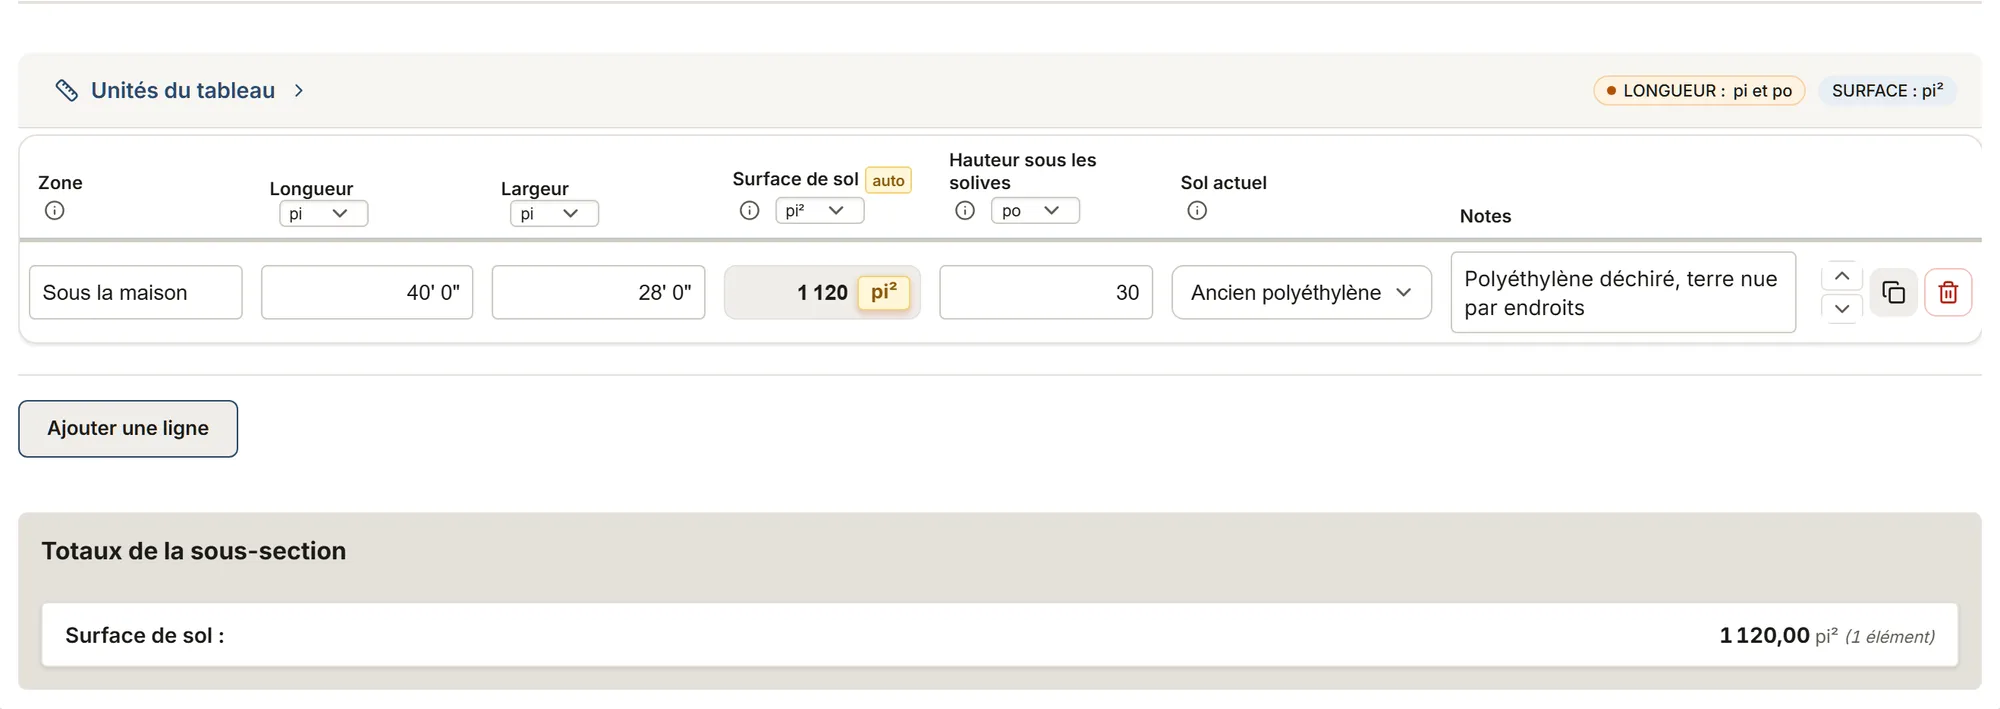Show info tooltip for Surface de sol
Image resolution: width=2000 pixels, height=709 pixels.
pyautogui.click(x=749, y=210)
